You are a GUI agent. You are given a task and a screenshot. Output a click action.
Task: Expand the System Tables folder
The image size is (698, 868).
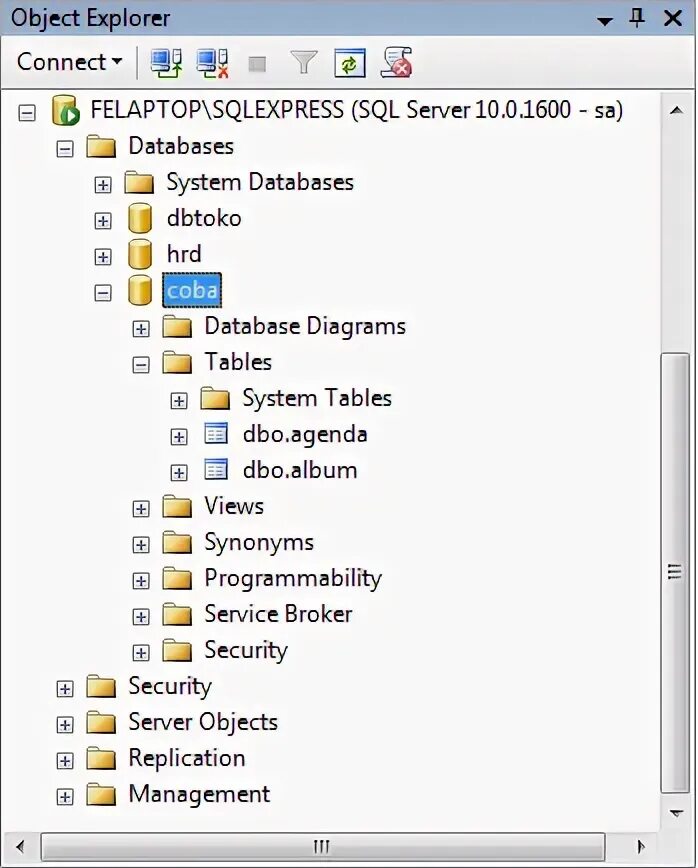[179, 401]
